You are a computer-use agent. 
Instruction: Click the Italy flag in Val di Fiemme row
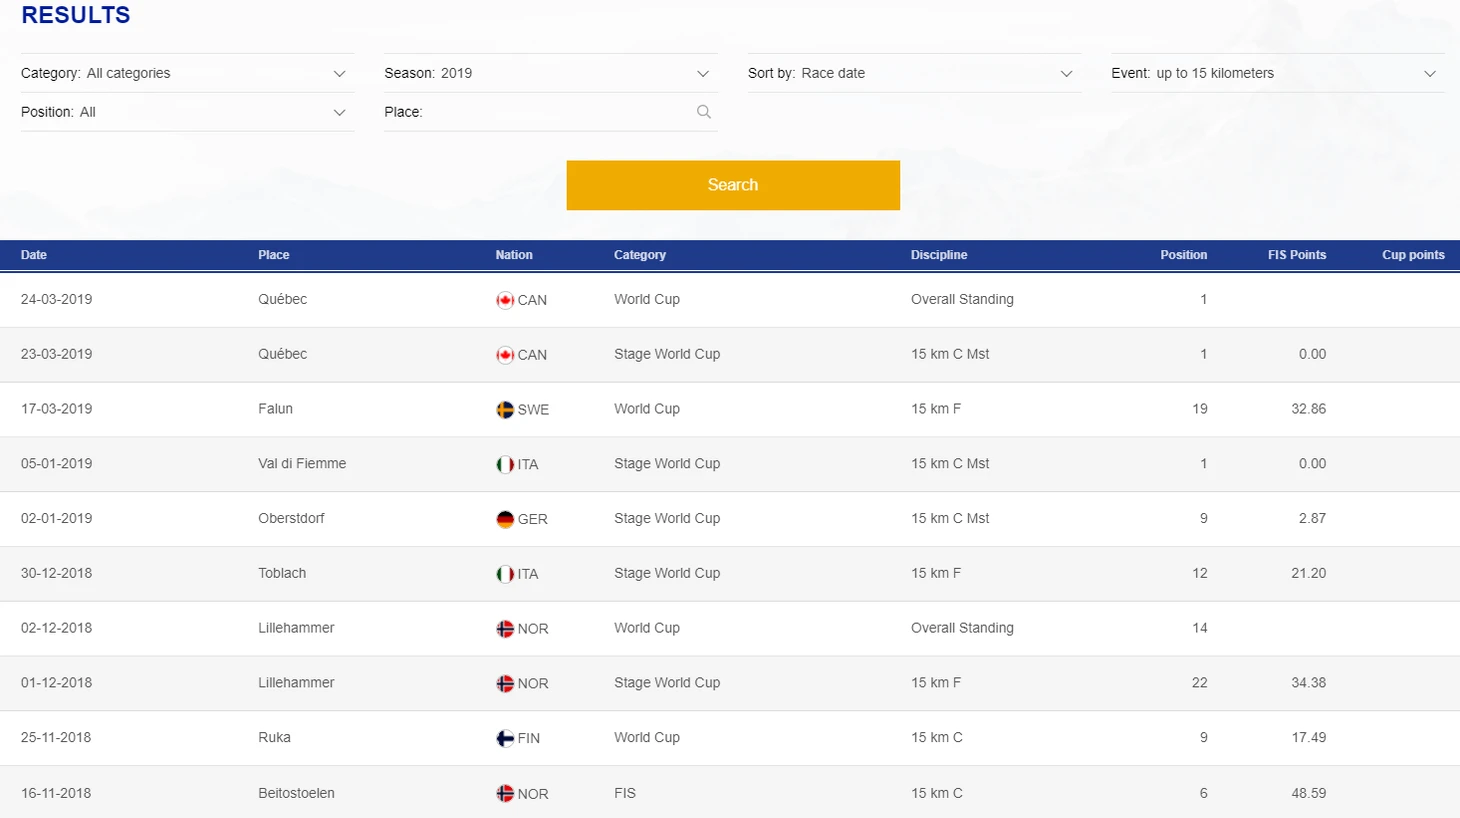click(x=505, y=465)
